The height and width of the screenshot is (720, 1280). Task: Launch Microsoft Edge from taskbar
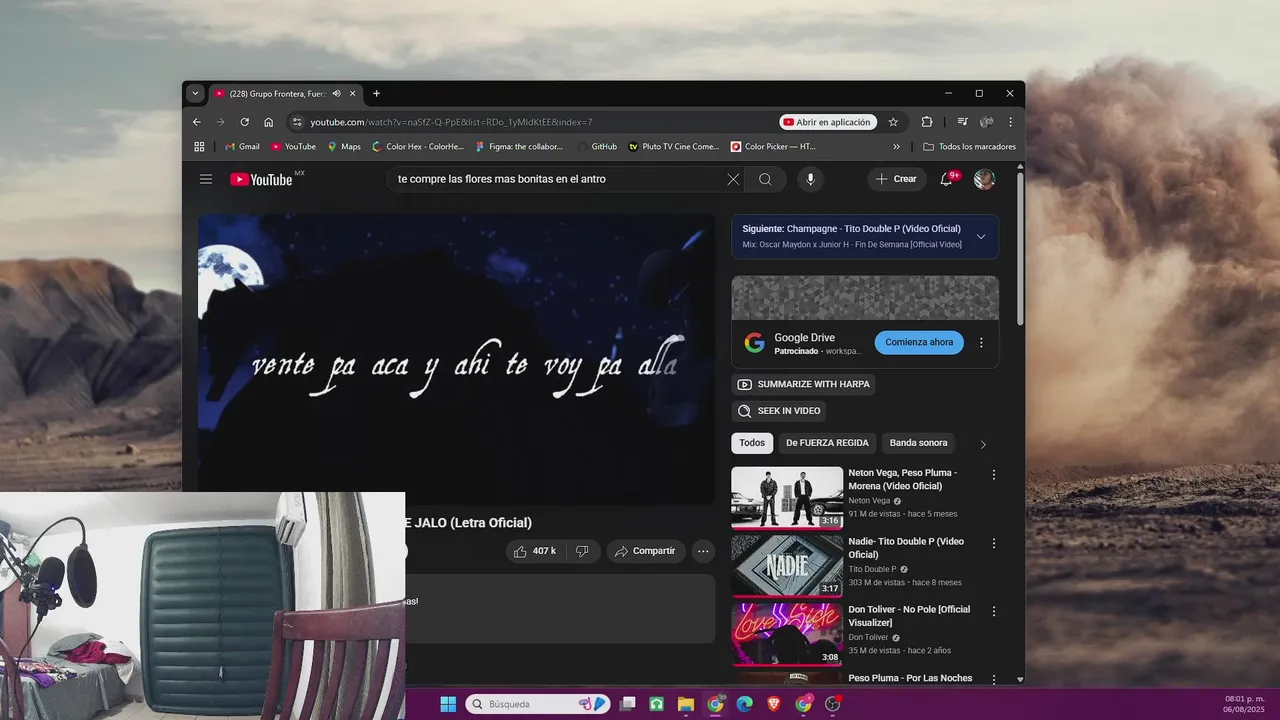[744, 704]
